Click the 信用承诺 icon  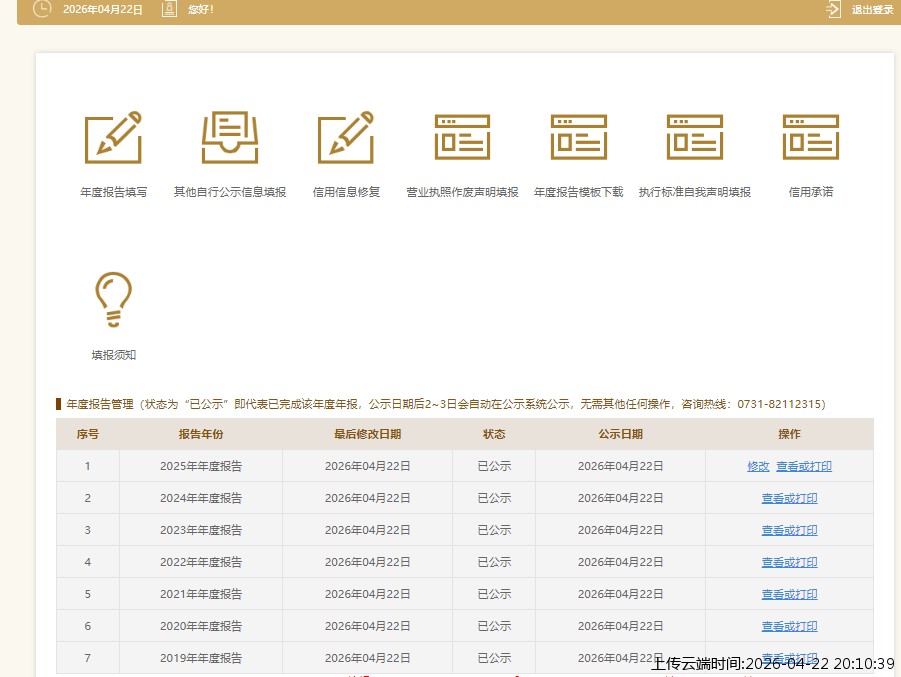click(810, 137)
